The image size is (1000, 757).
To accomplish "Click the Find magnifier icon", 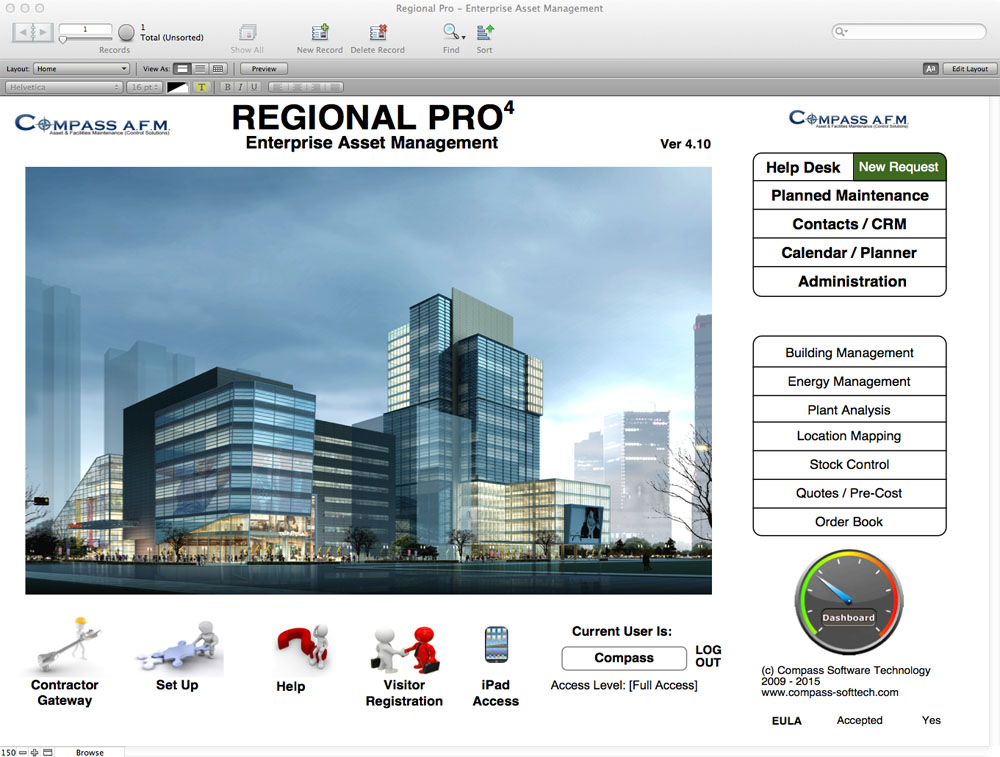I will [450, 31].
